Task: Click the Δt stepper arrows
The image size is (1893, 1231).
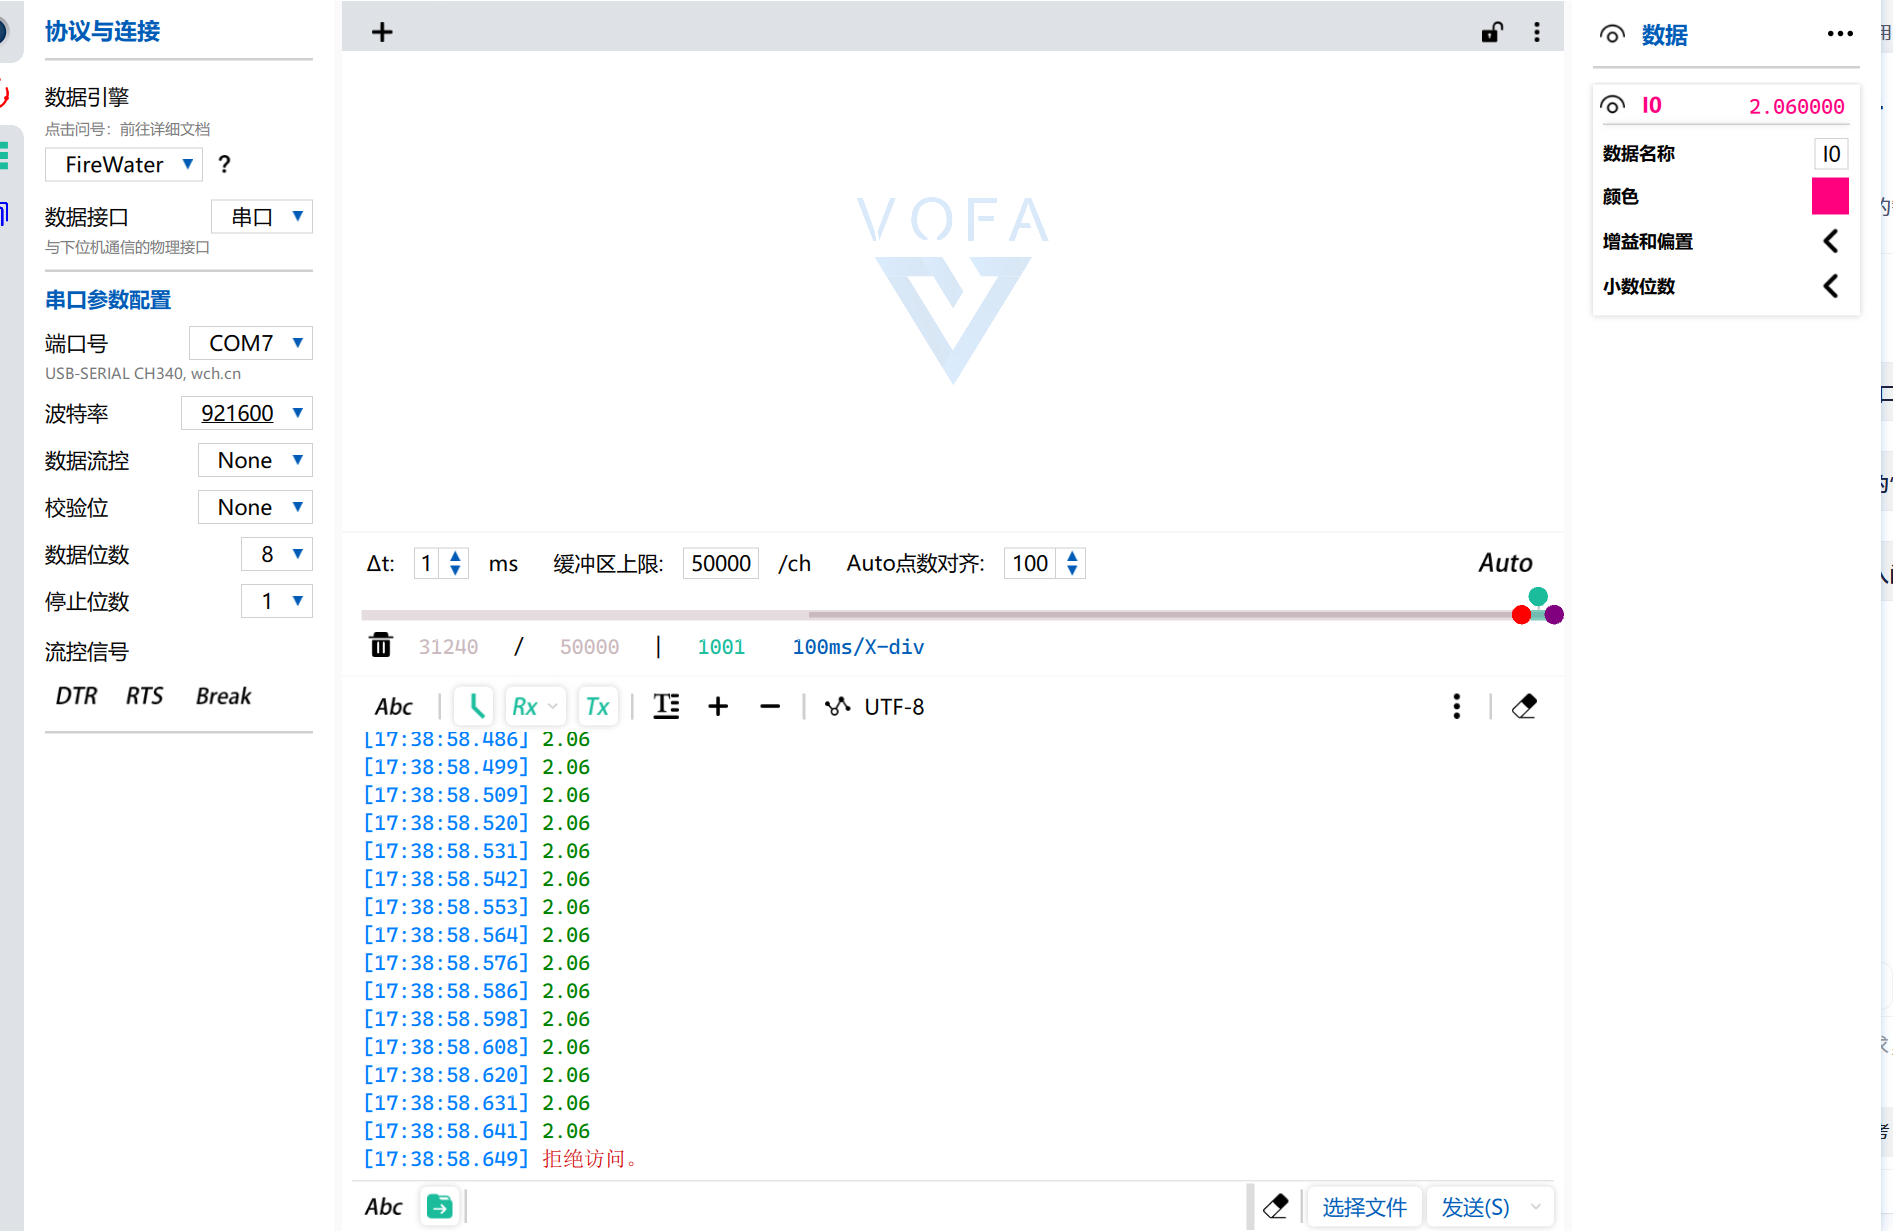Action: (x=455, y=563)
